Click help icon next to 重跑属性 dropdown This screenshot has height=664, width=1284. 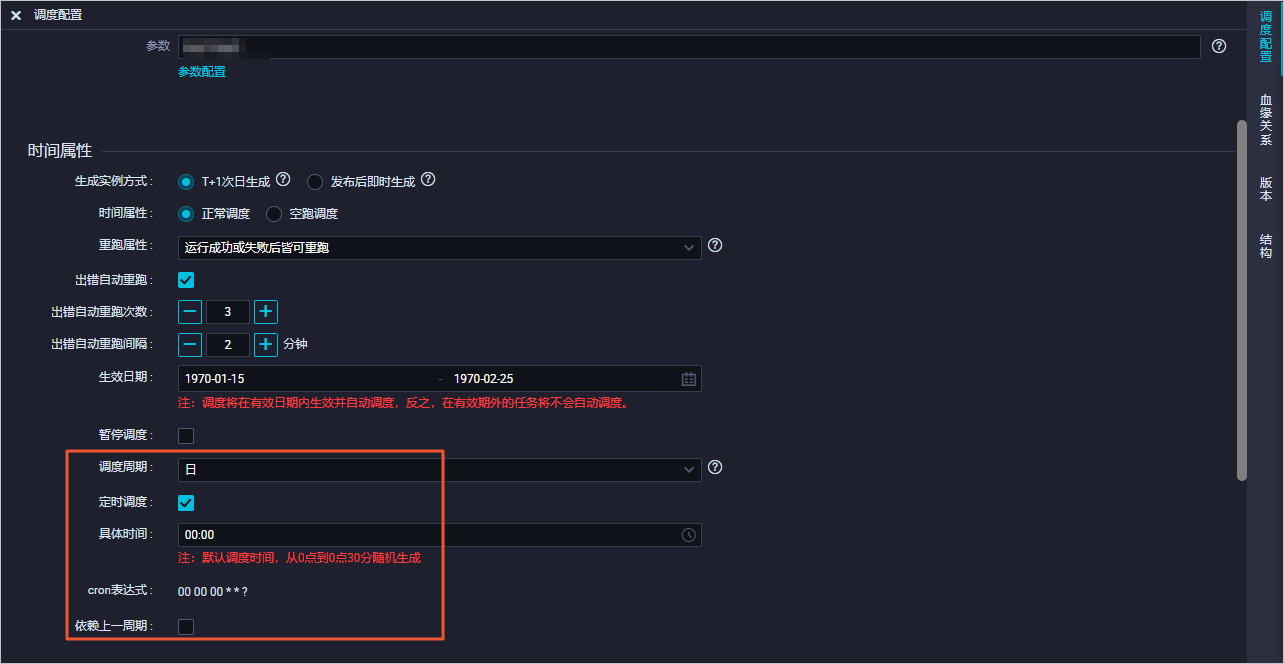(715, 246)
